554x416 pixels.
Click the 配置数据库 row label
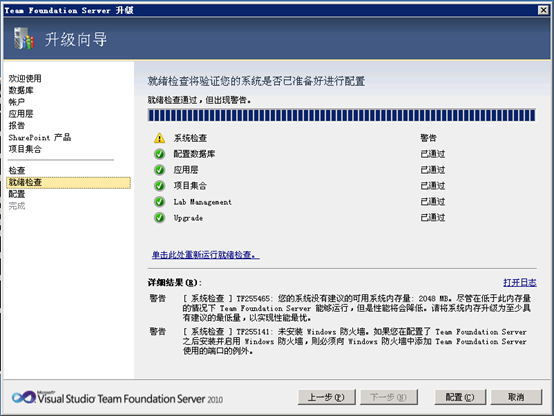(x=194, y=154)
